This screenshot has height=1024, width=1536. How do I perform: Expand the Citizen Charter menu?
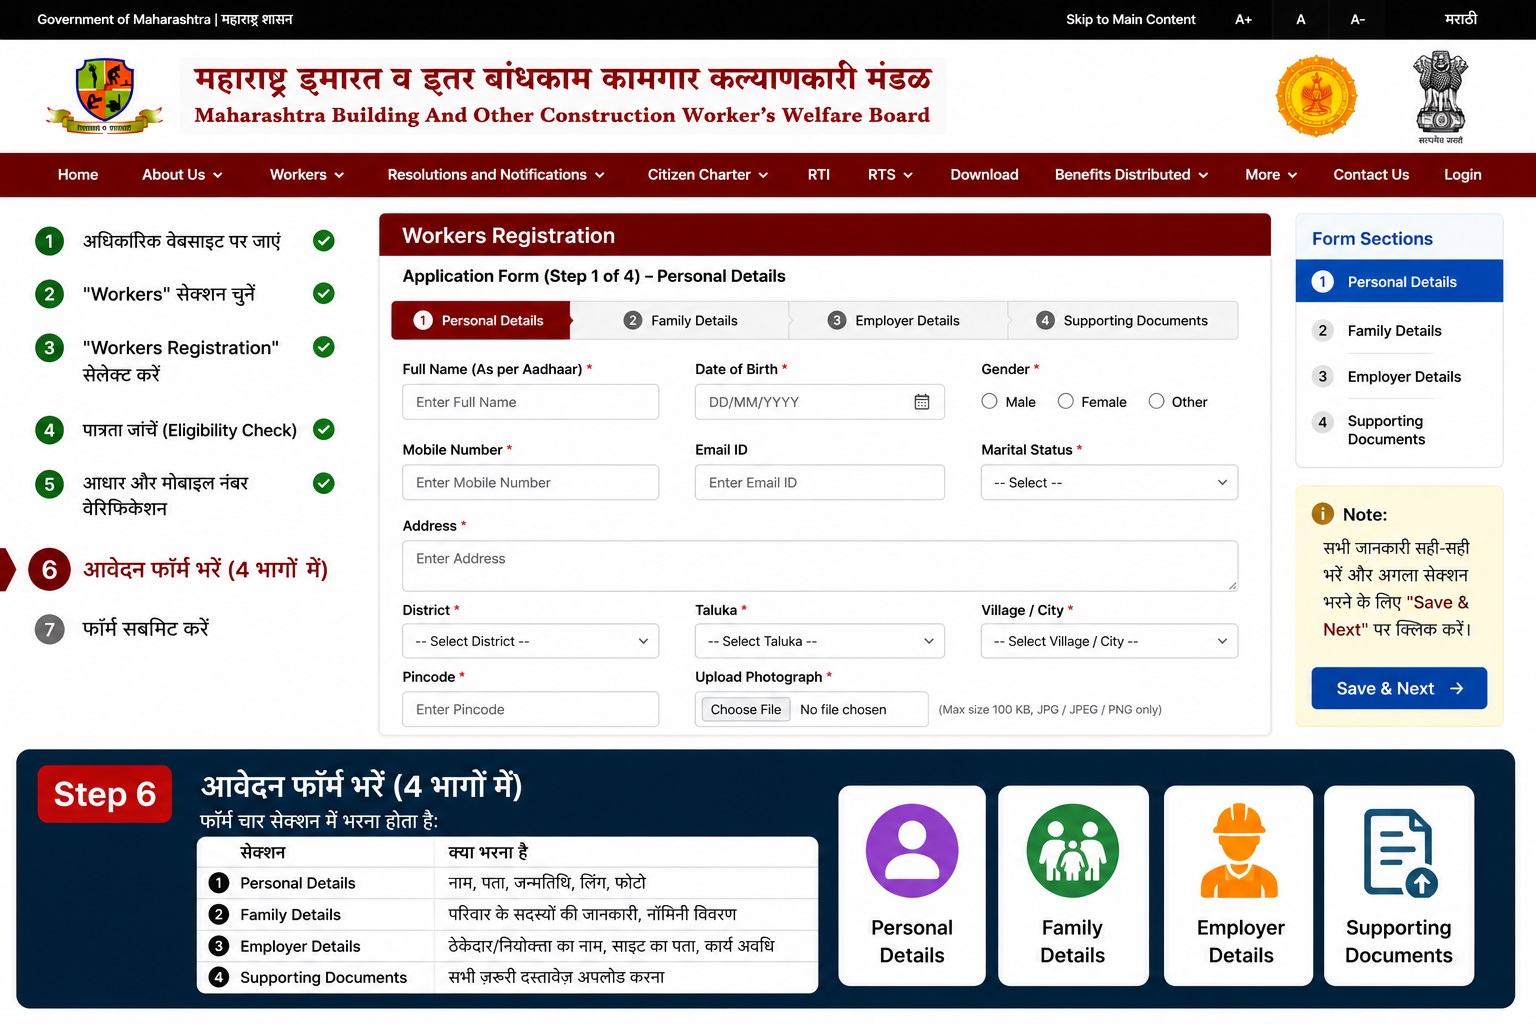click(x=708, y=175)
